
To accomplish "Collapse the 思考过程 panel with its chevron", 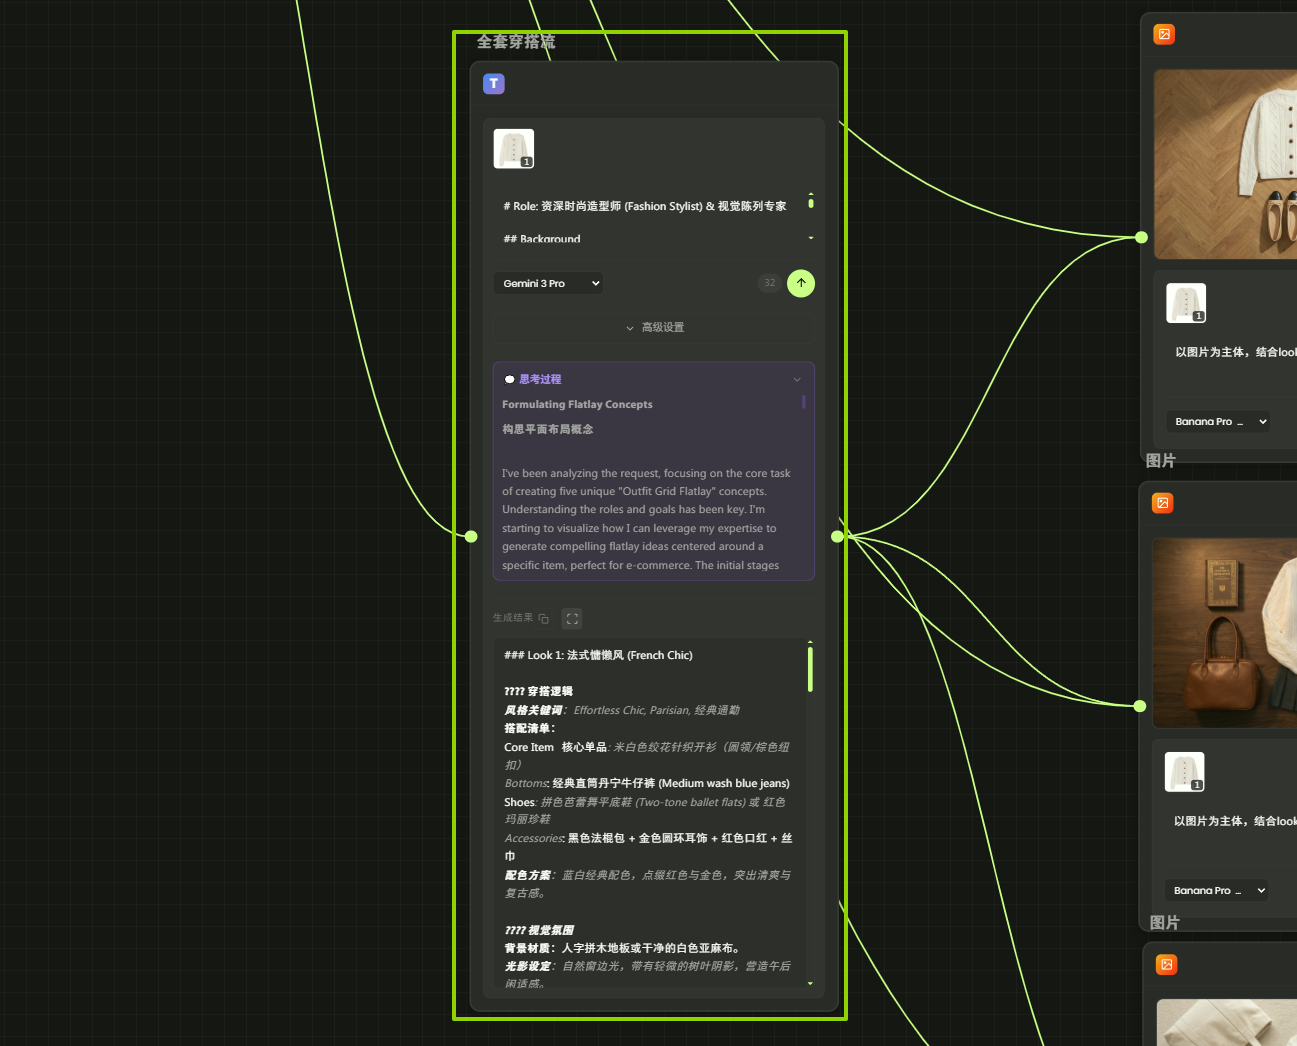I will coord(797,380).
